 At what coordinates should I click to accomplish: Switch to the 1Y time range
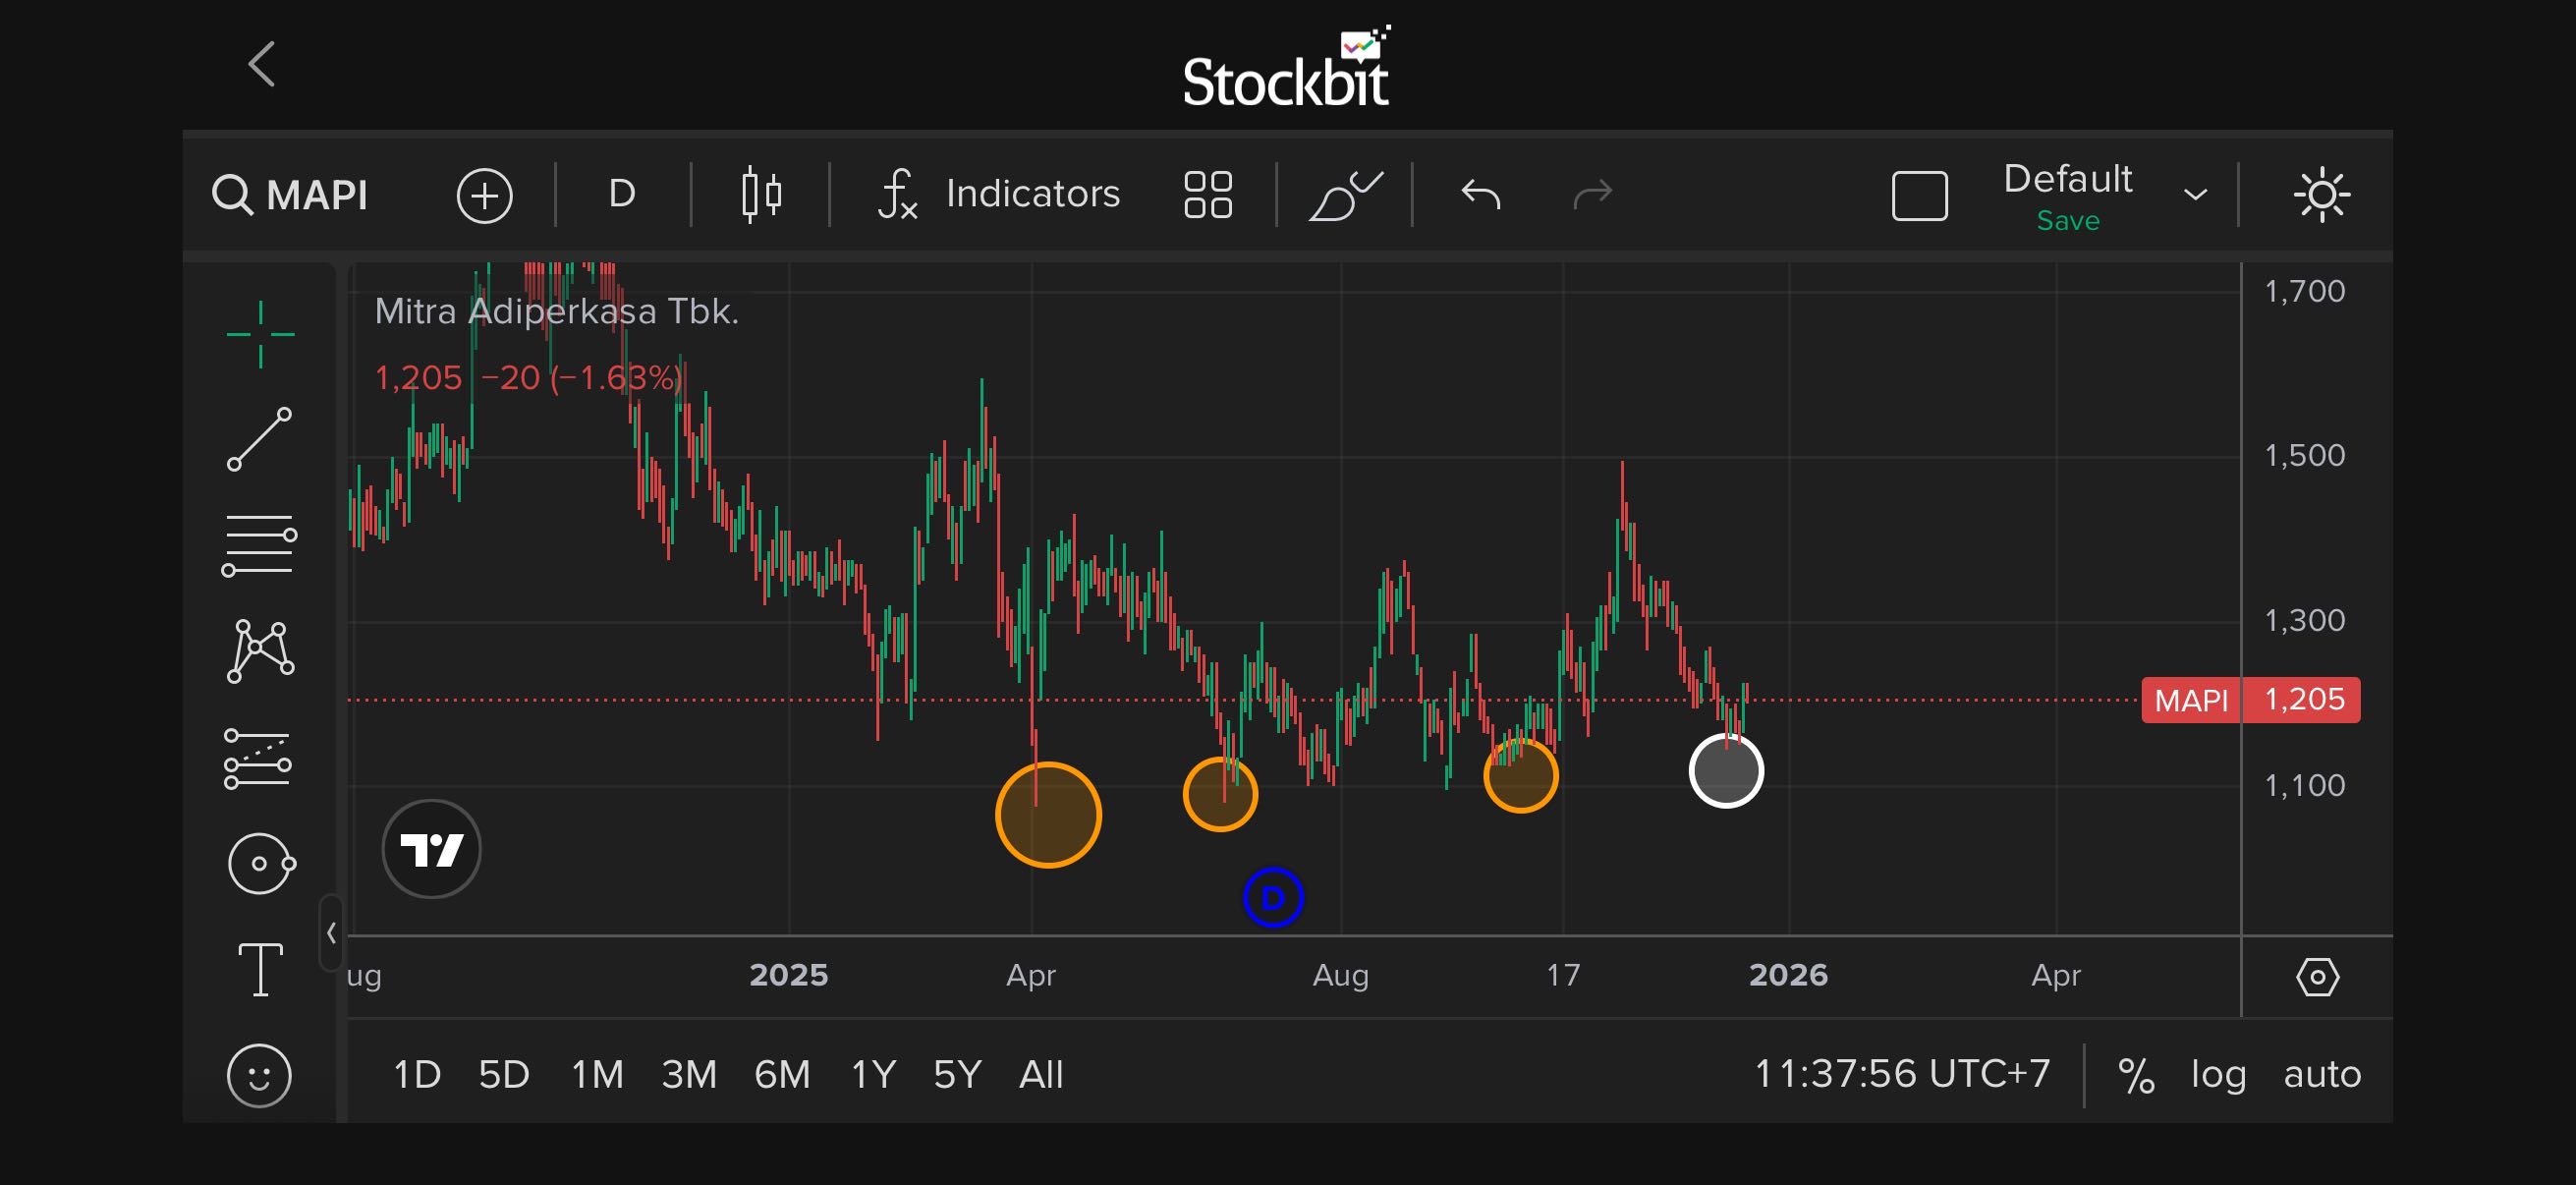tap(873, 1075)
